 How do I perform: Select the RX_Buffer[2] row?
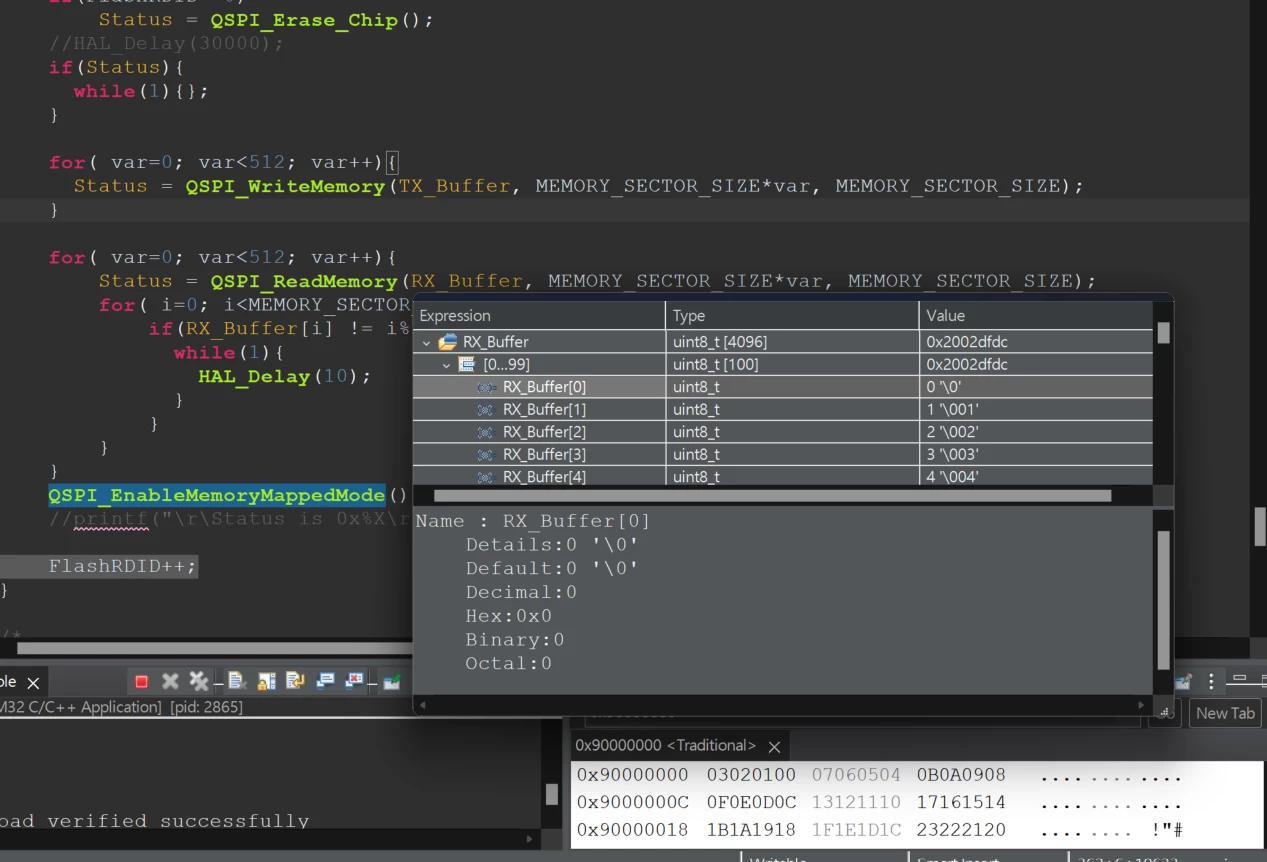click(783, 432)
